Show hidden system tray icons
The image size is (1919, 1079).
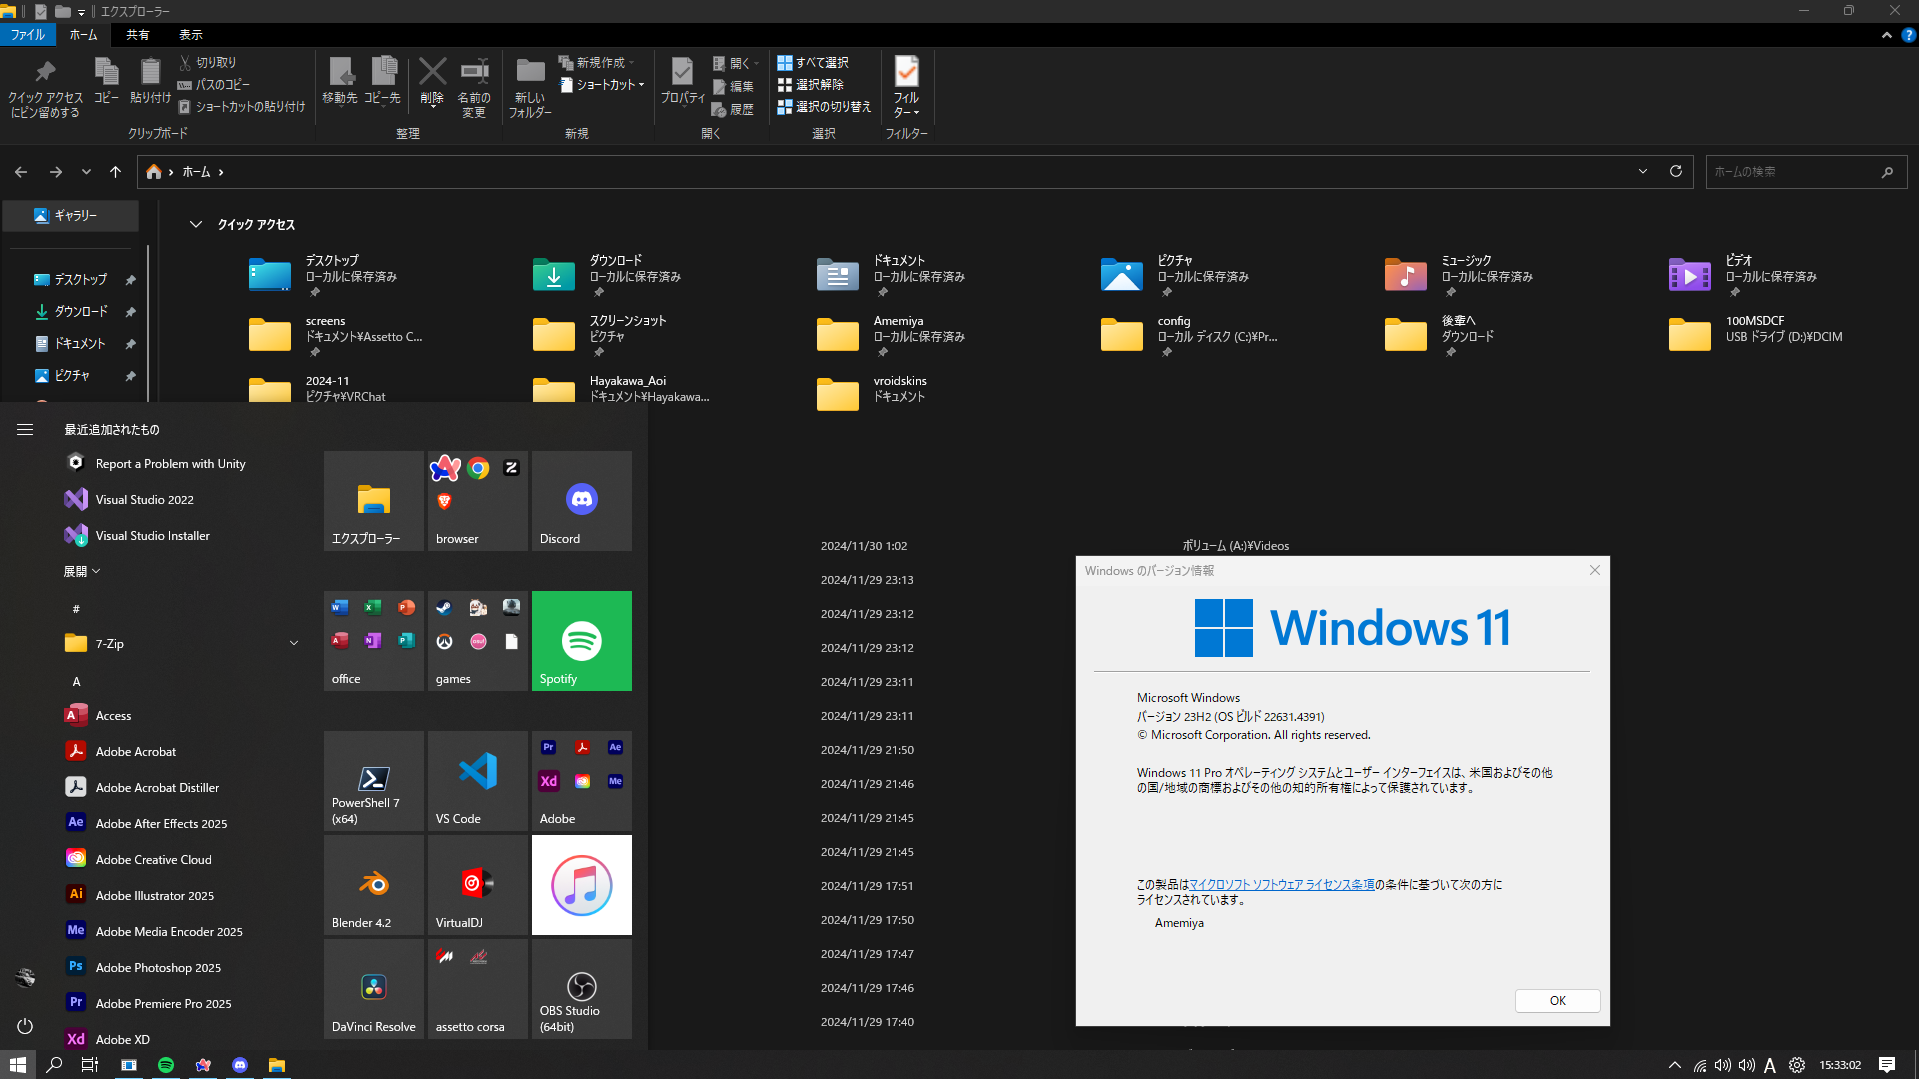1675,1065
